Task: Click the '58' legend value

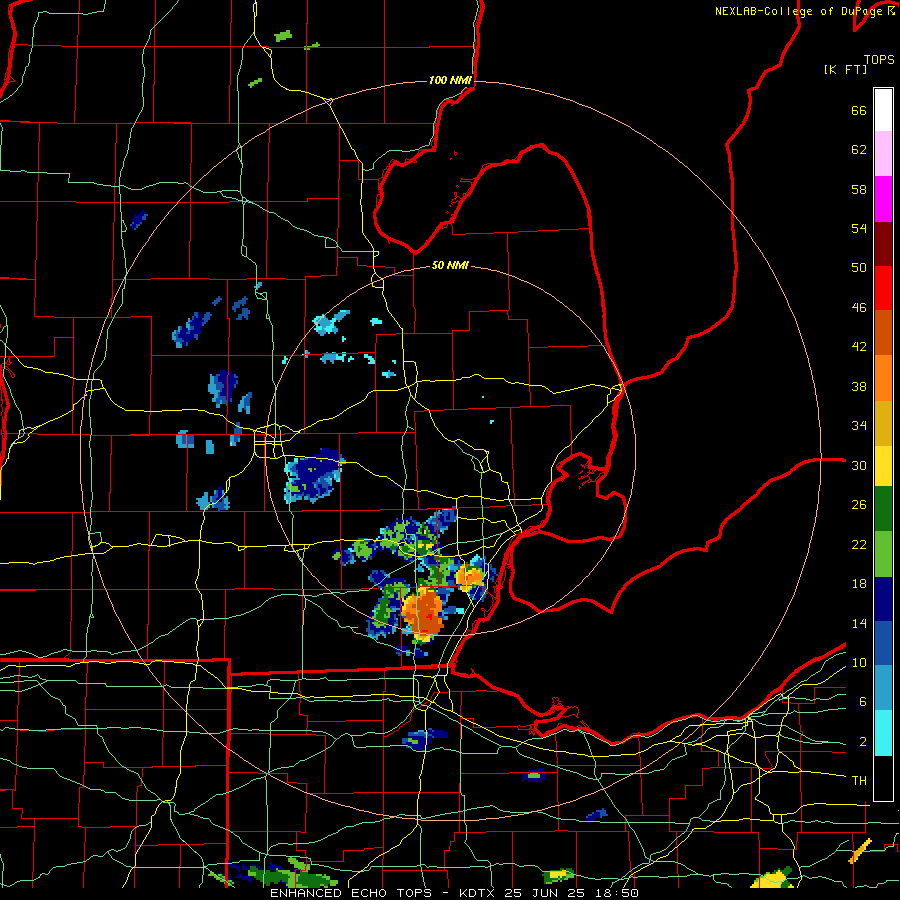Action: pyautogui.click(x=859, y=189)
